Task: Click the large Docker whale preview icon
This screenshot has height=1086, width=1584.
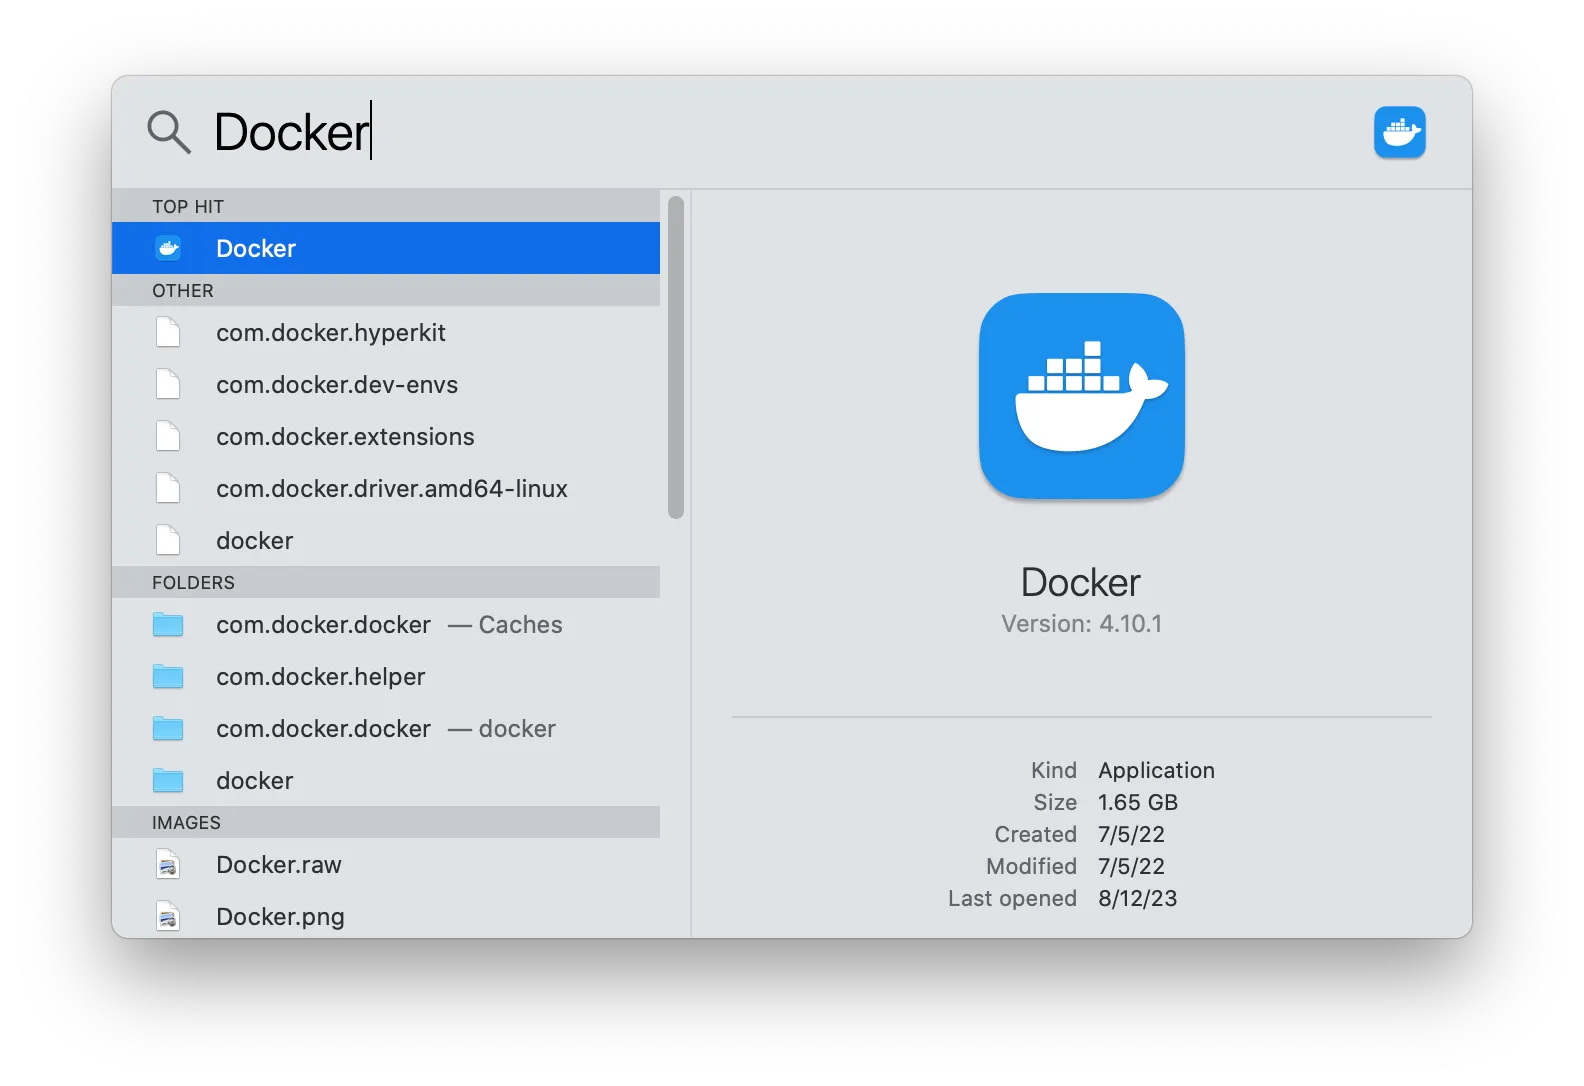Action: pos(1082,396)
